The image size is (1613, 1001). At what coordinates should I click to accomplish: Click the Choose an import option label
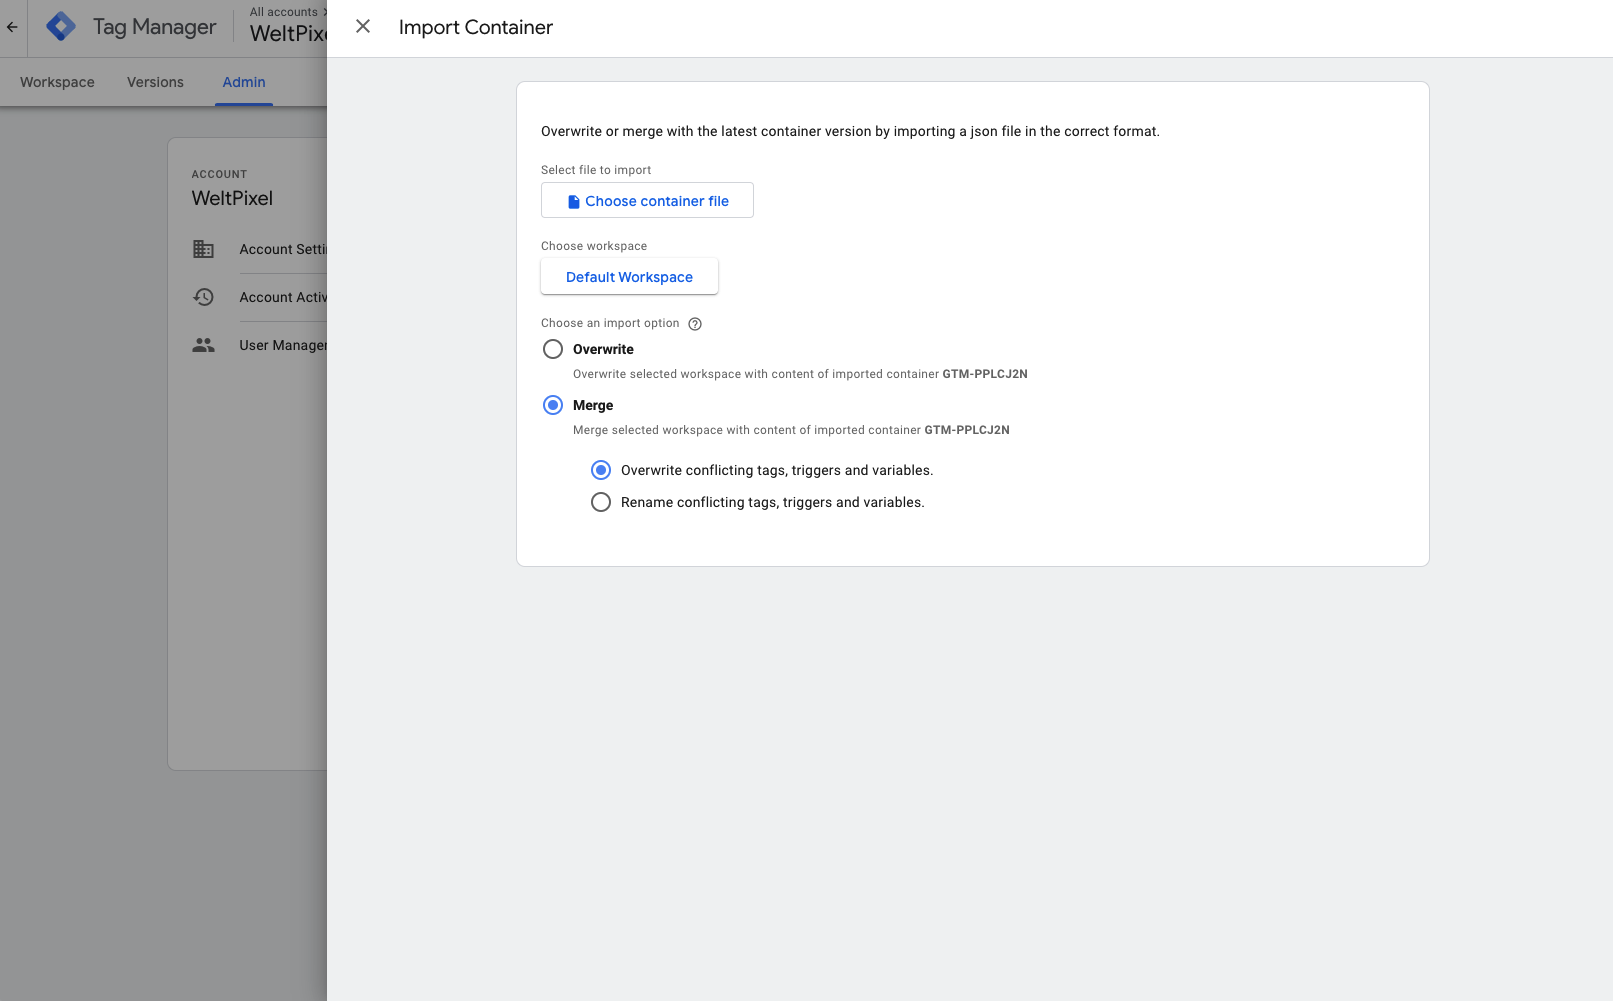[610, 323]
